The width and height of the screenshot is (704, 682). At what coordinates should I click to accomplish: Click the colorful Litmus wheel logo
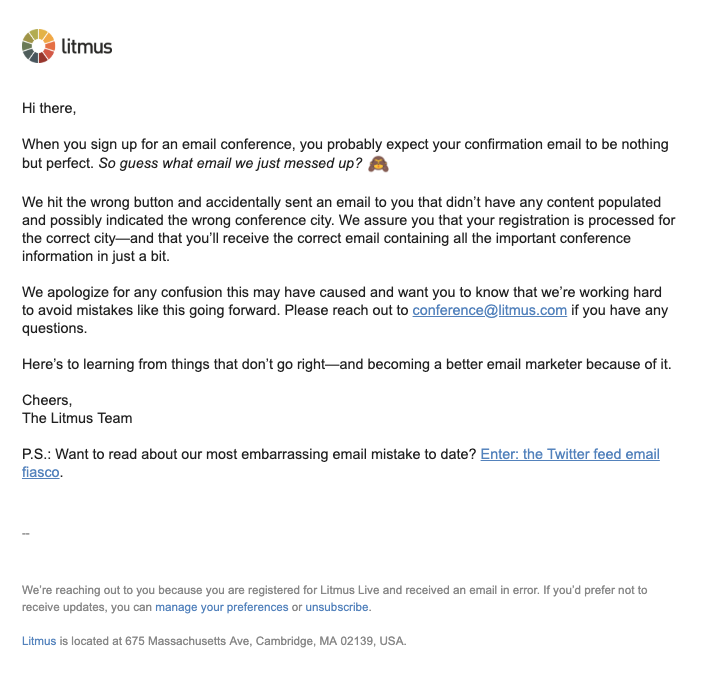pos(39,46)
